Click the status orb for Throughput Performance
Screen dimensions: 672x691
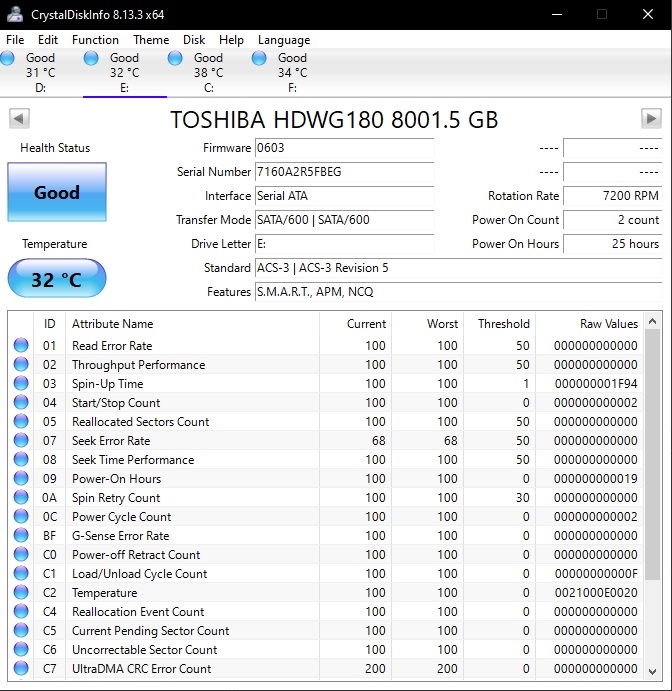coord(21,364)
